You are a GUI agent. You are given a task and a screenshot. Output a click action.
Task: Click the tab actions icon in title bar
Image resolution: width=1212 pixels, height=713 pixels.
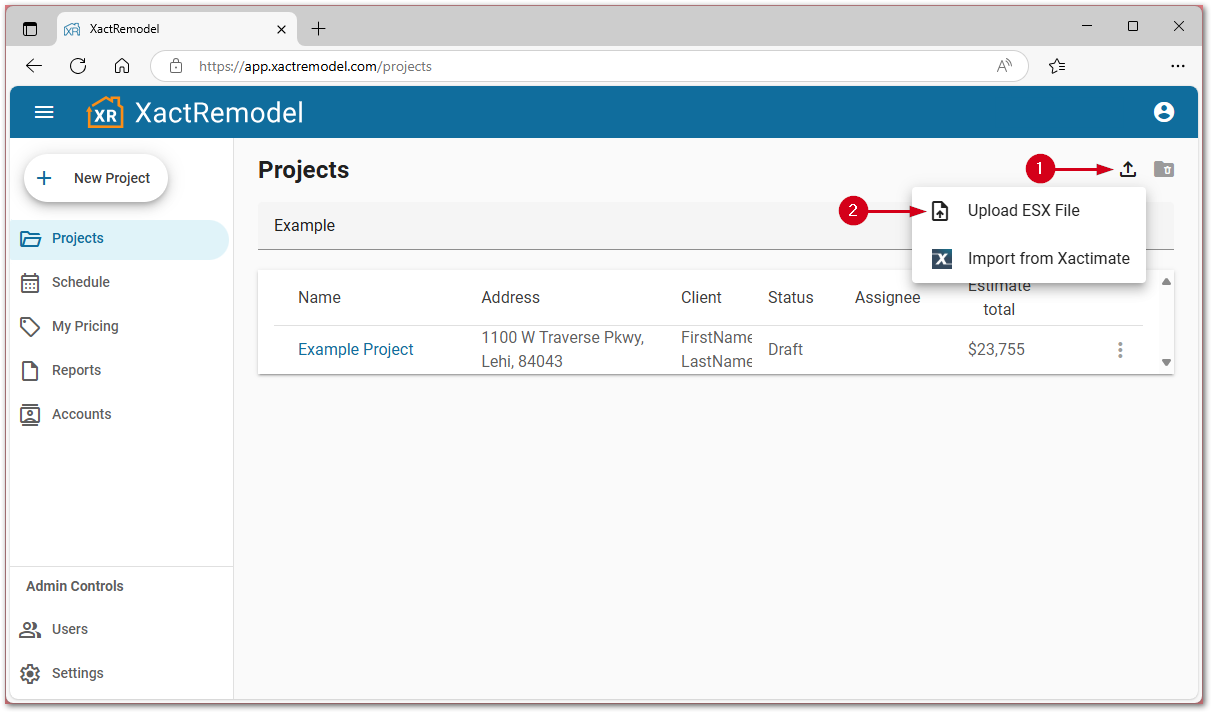30,29
